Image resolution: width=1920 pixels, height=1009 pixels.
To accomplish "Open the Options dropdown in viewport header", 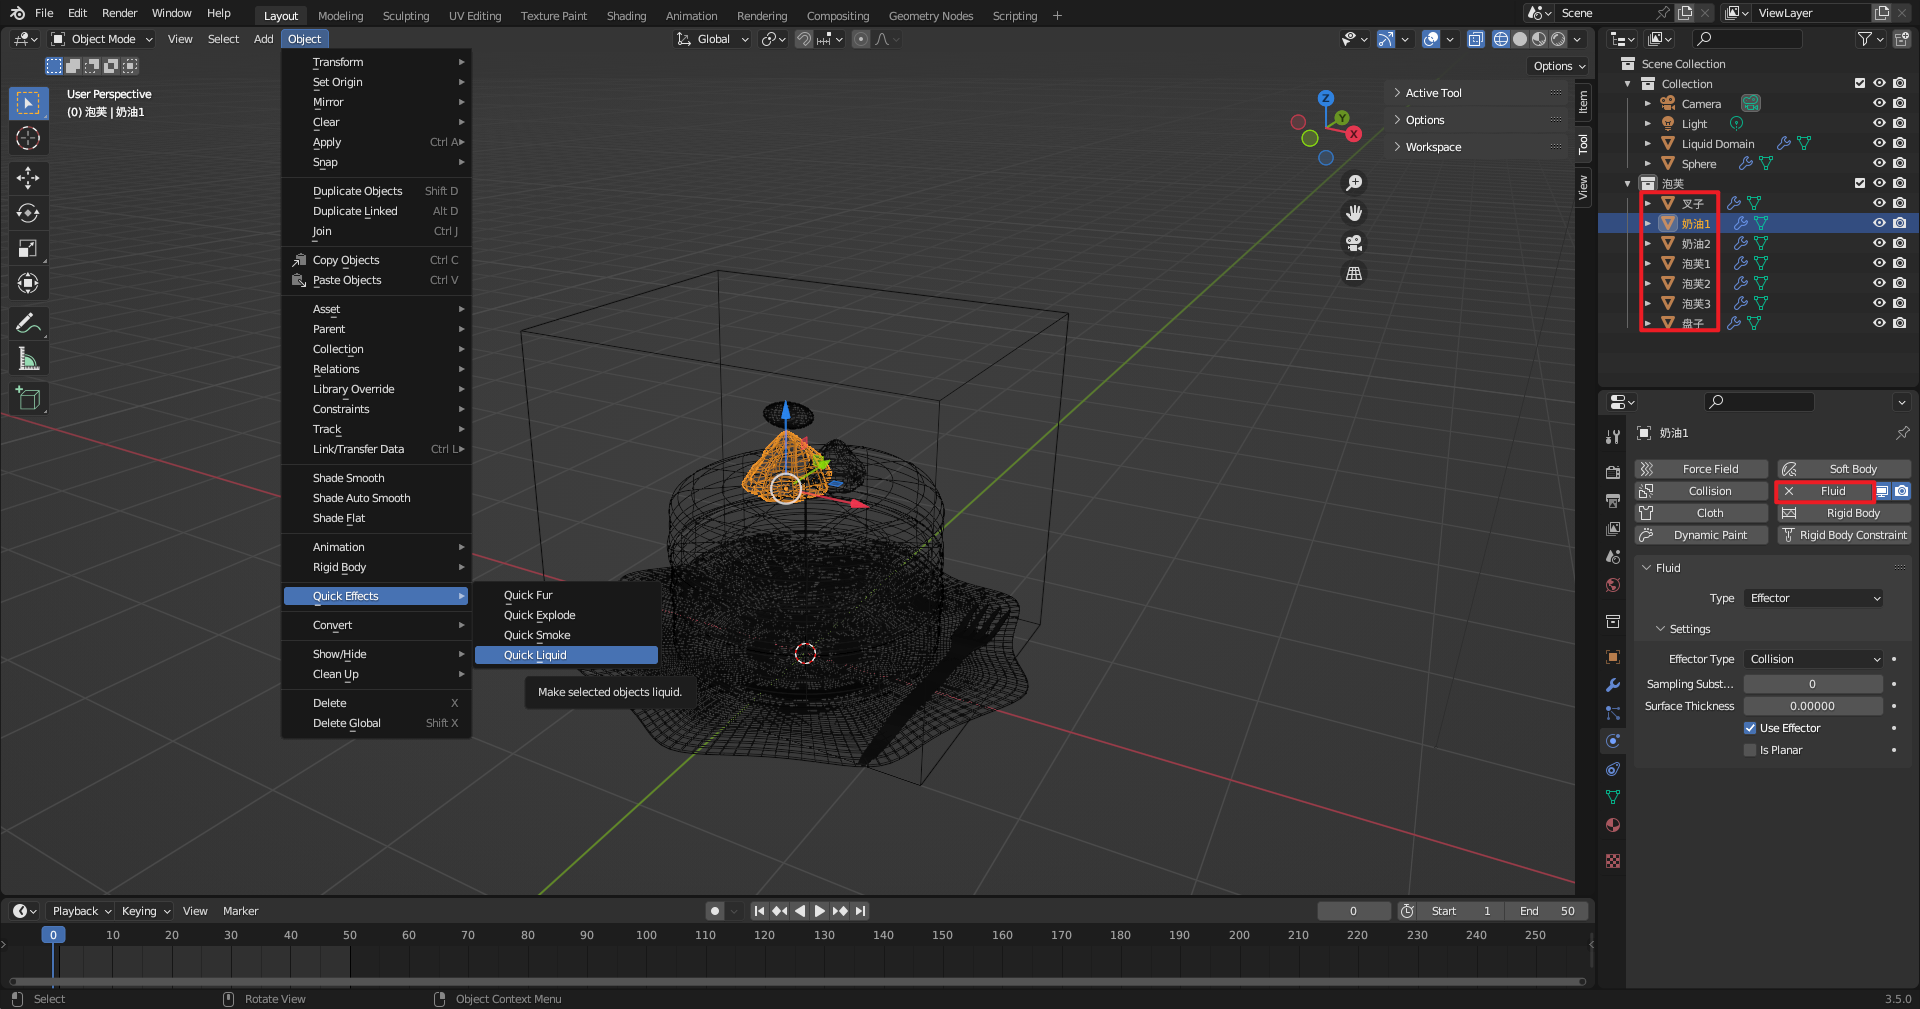I will click(x=1559, y=66).
